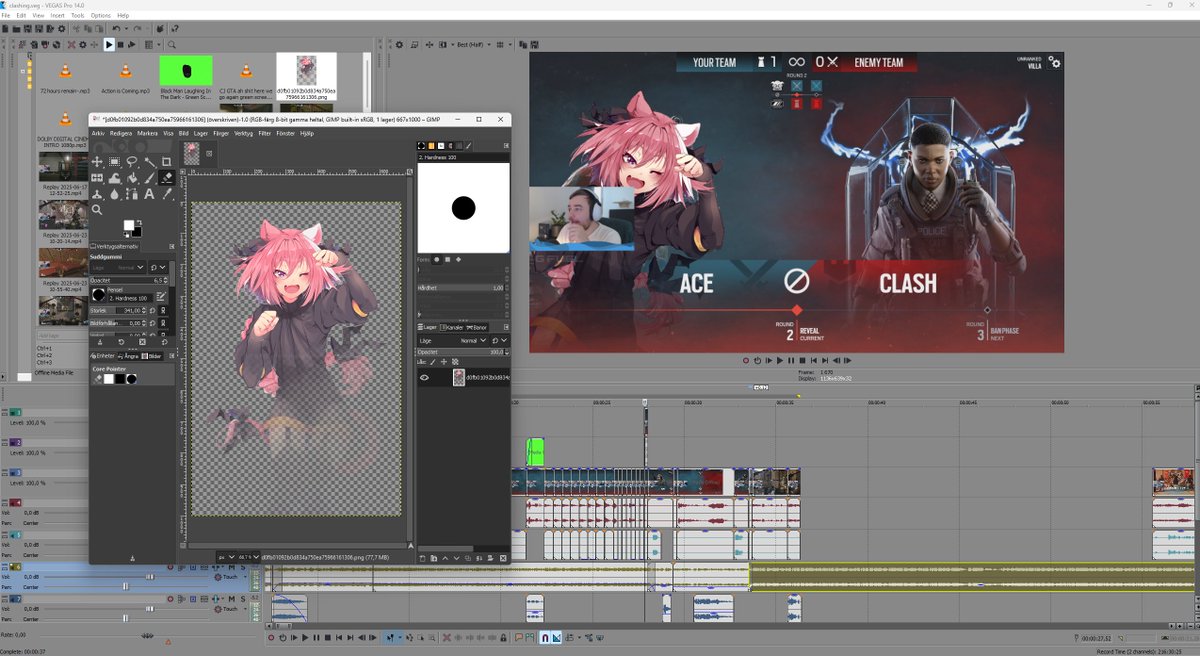Select the GIMP Eraser tool
The image size is (1200, 656).
[167, 178]
